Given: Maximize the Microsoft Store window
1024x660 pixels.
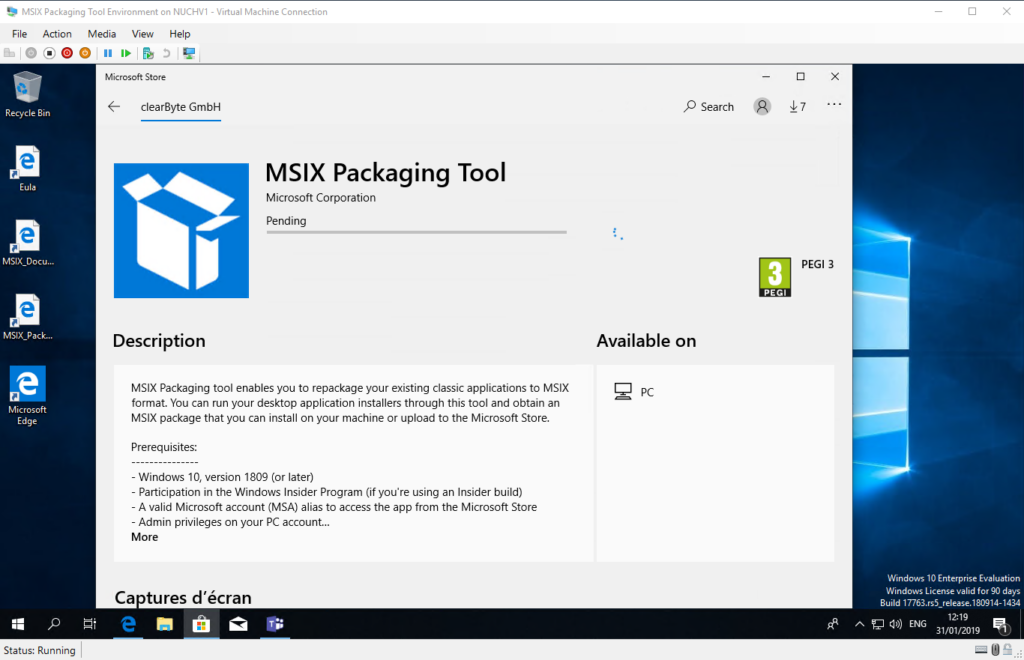Looking at the screenshot, I should (801, 76).
